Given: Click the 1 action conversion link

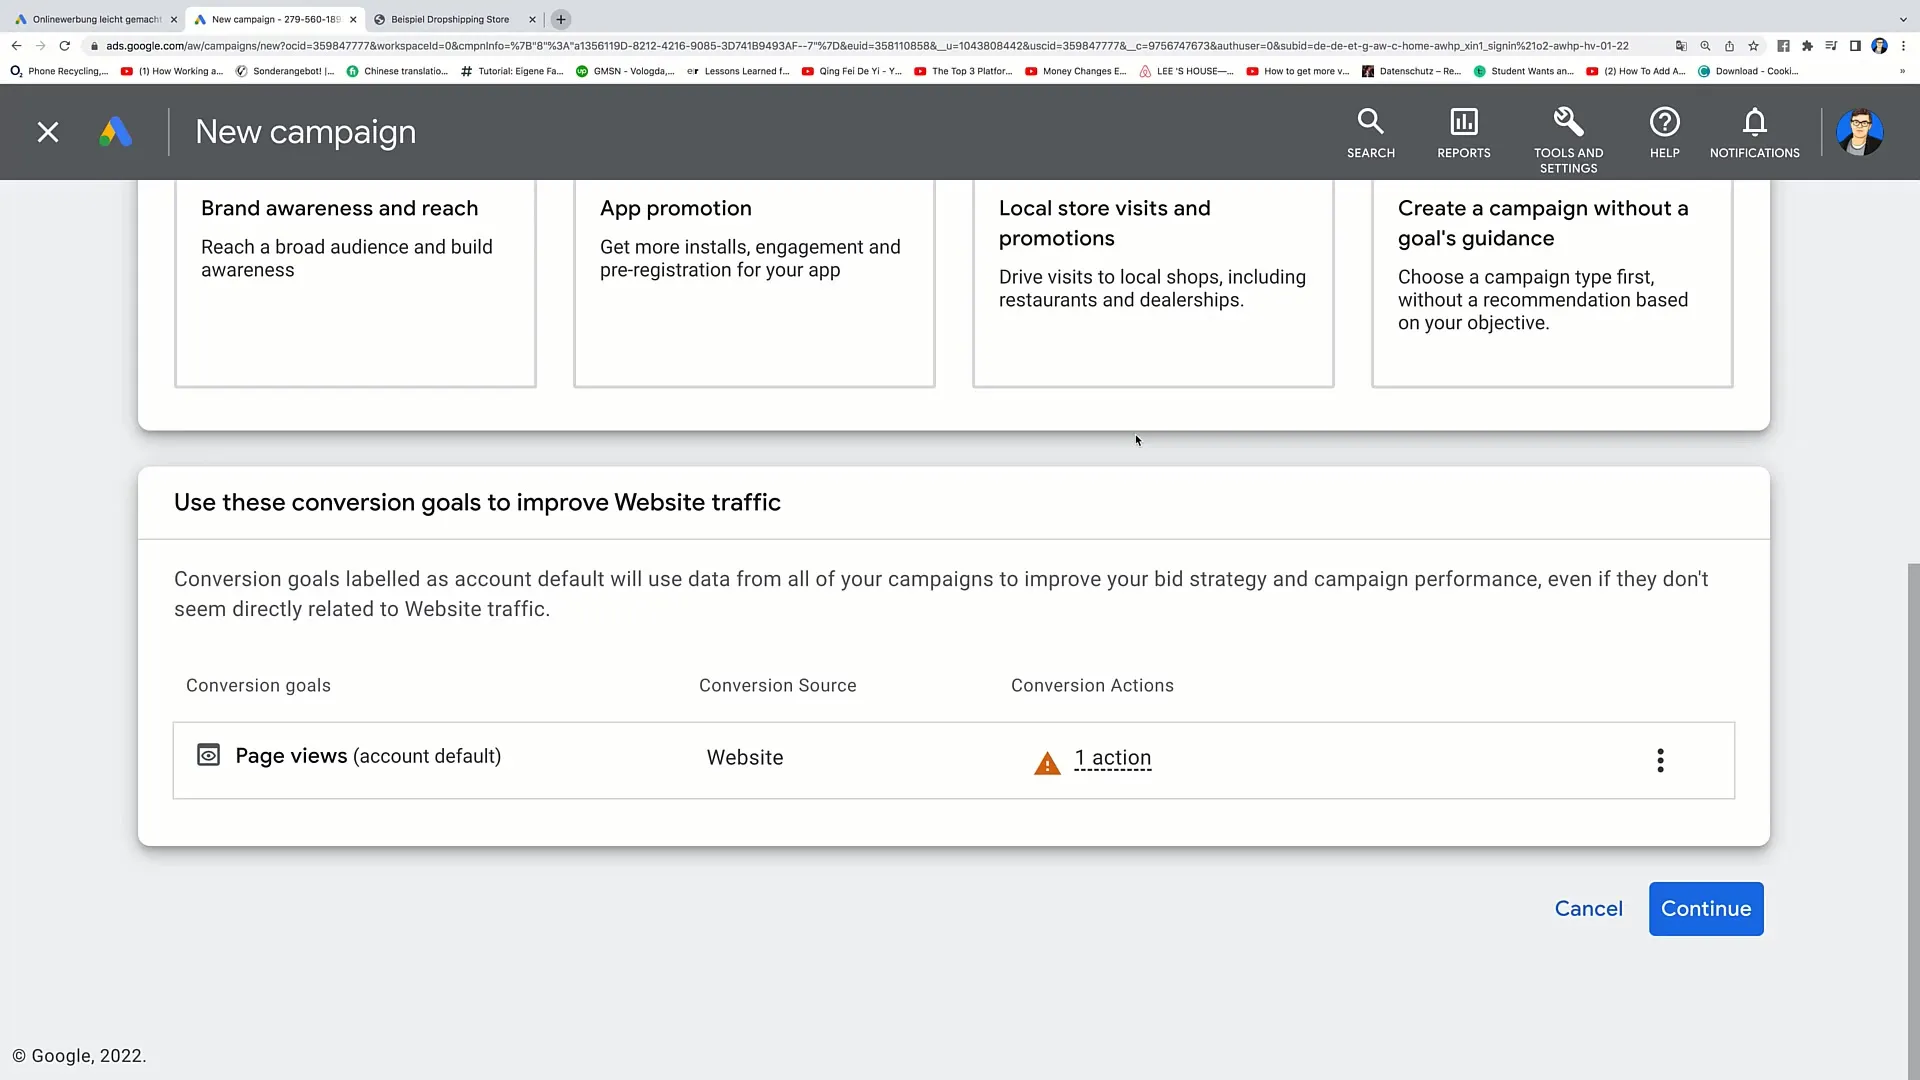Looking at the screenshot, I should pos(1112,756).
